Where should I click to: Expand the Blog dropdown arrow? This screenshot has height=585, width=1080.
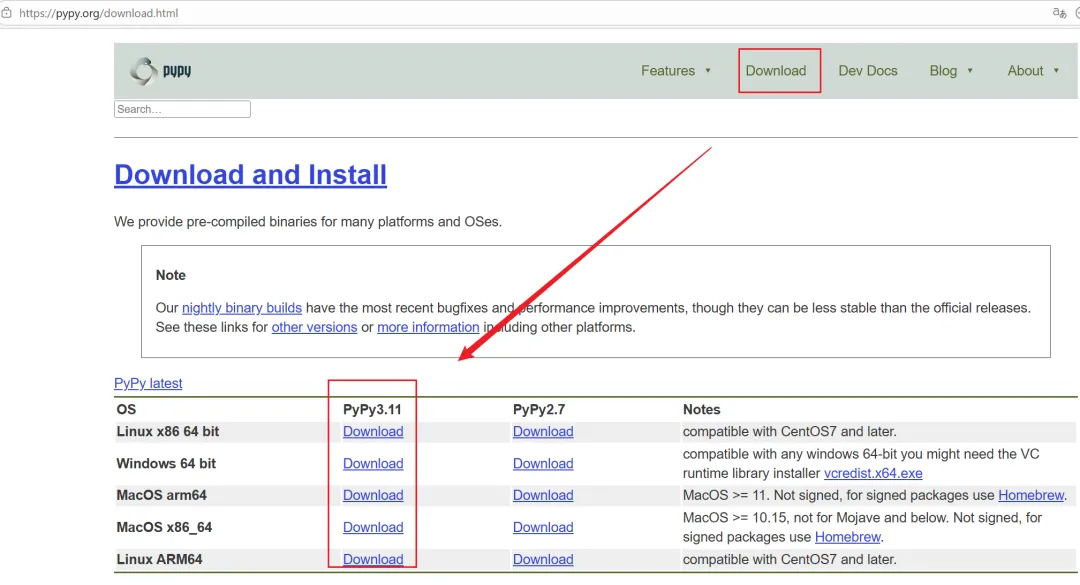click(970, 71)
